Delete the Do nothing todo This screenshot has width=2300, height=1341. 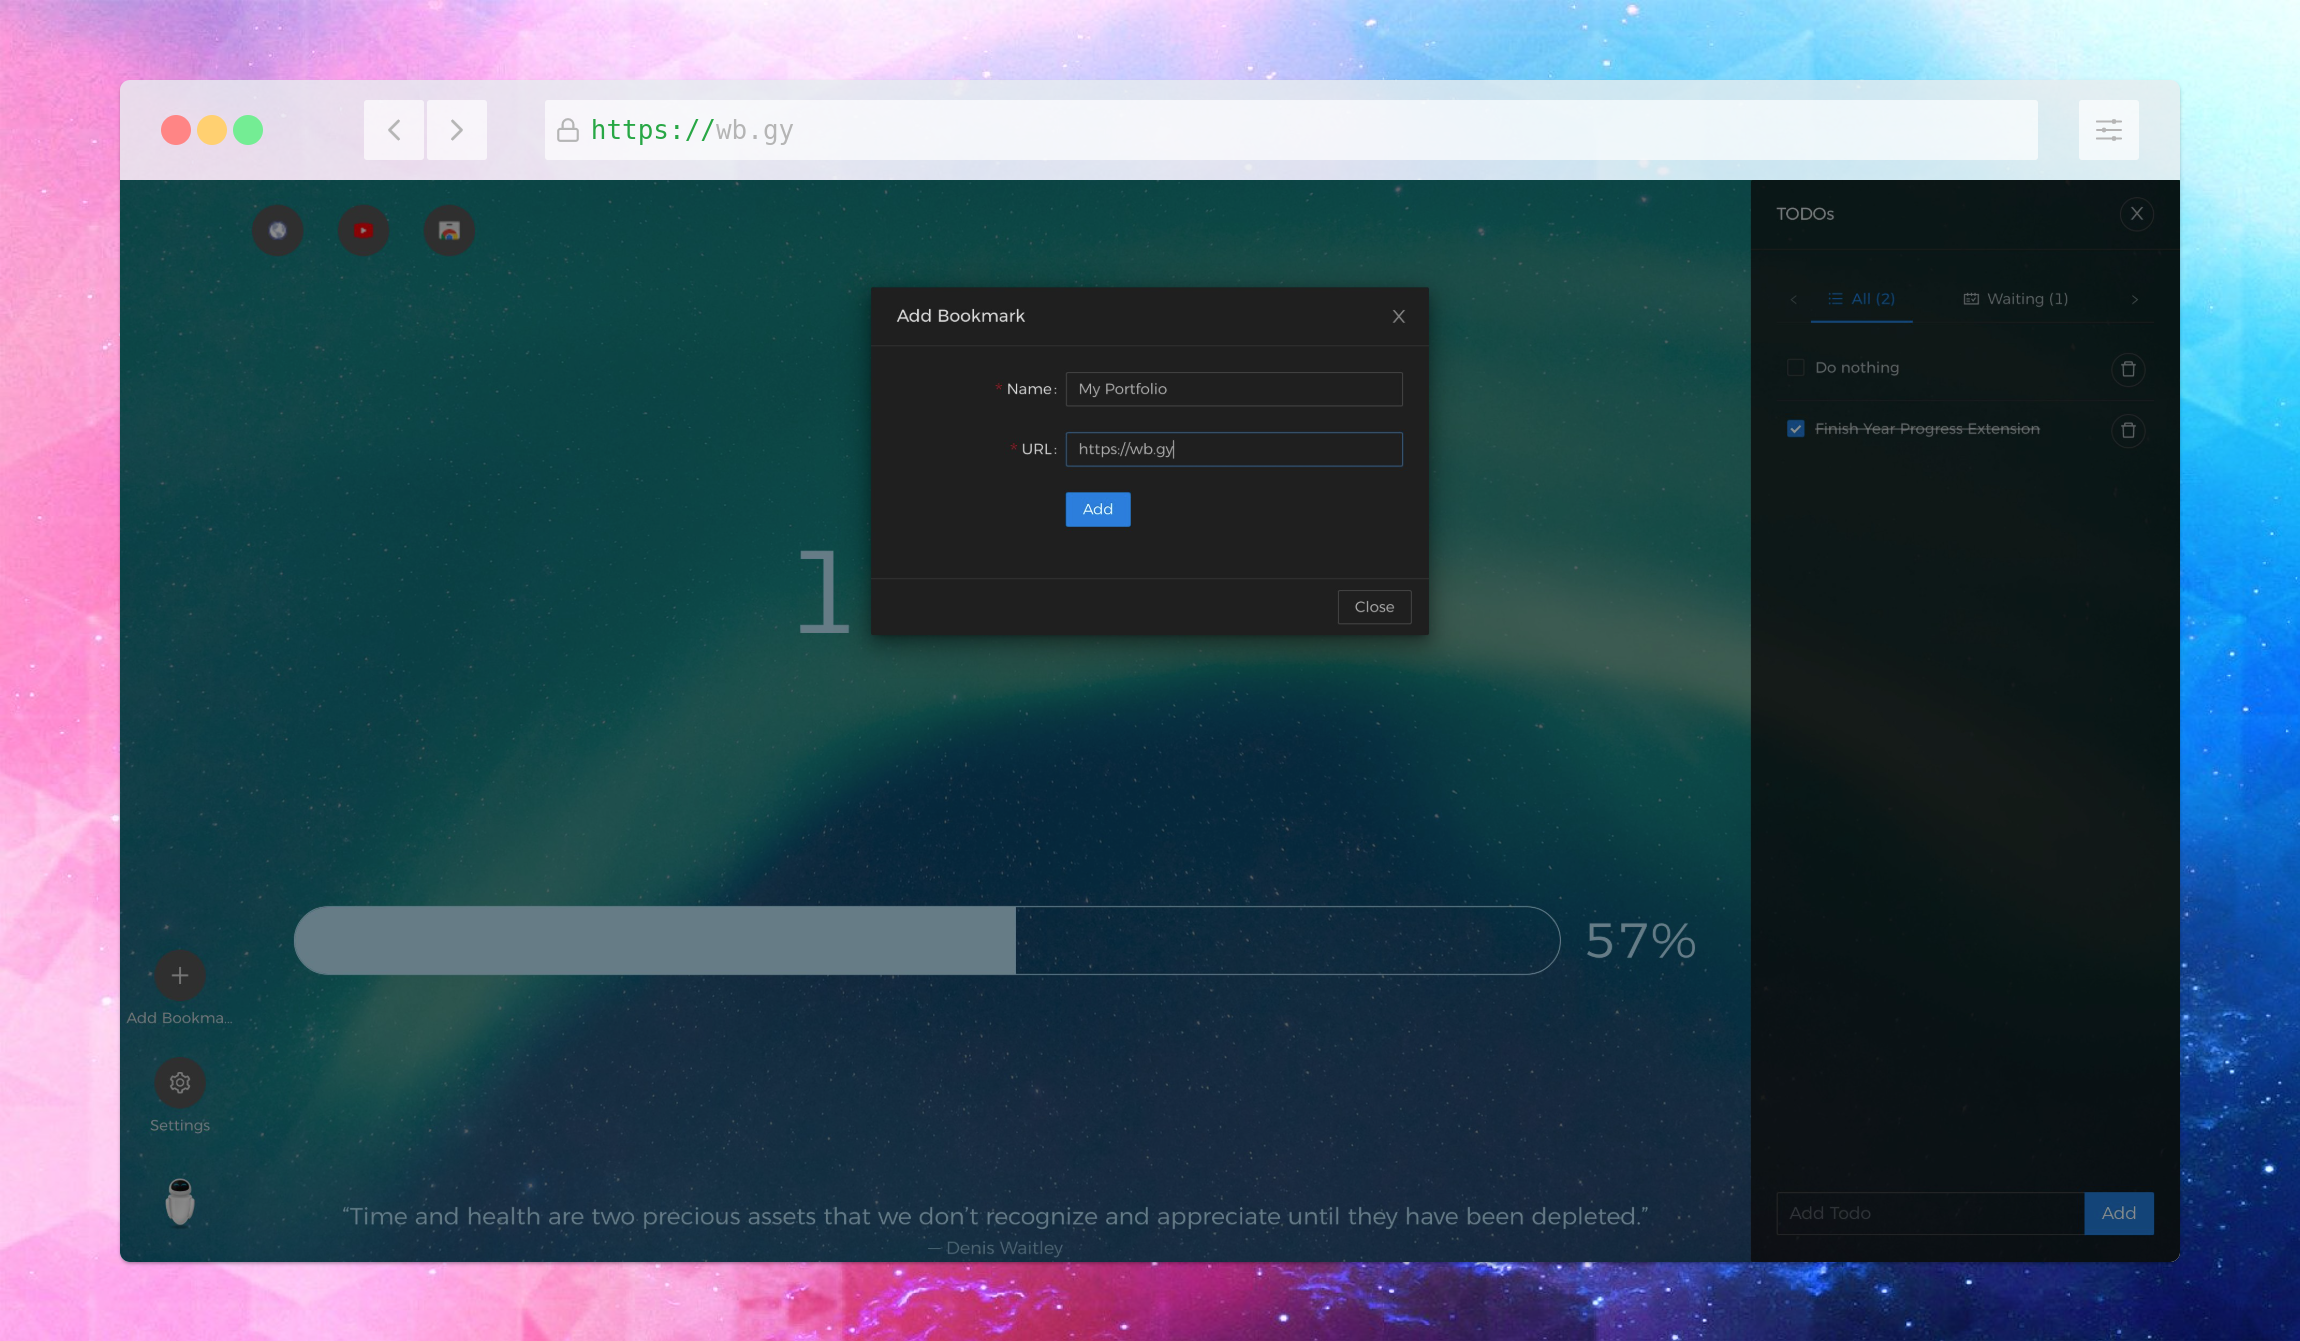point(2128,369)
